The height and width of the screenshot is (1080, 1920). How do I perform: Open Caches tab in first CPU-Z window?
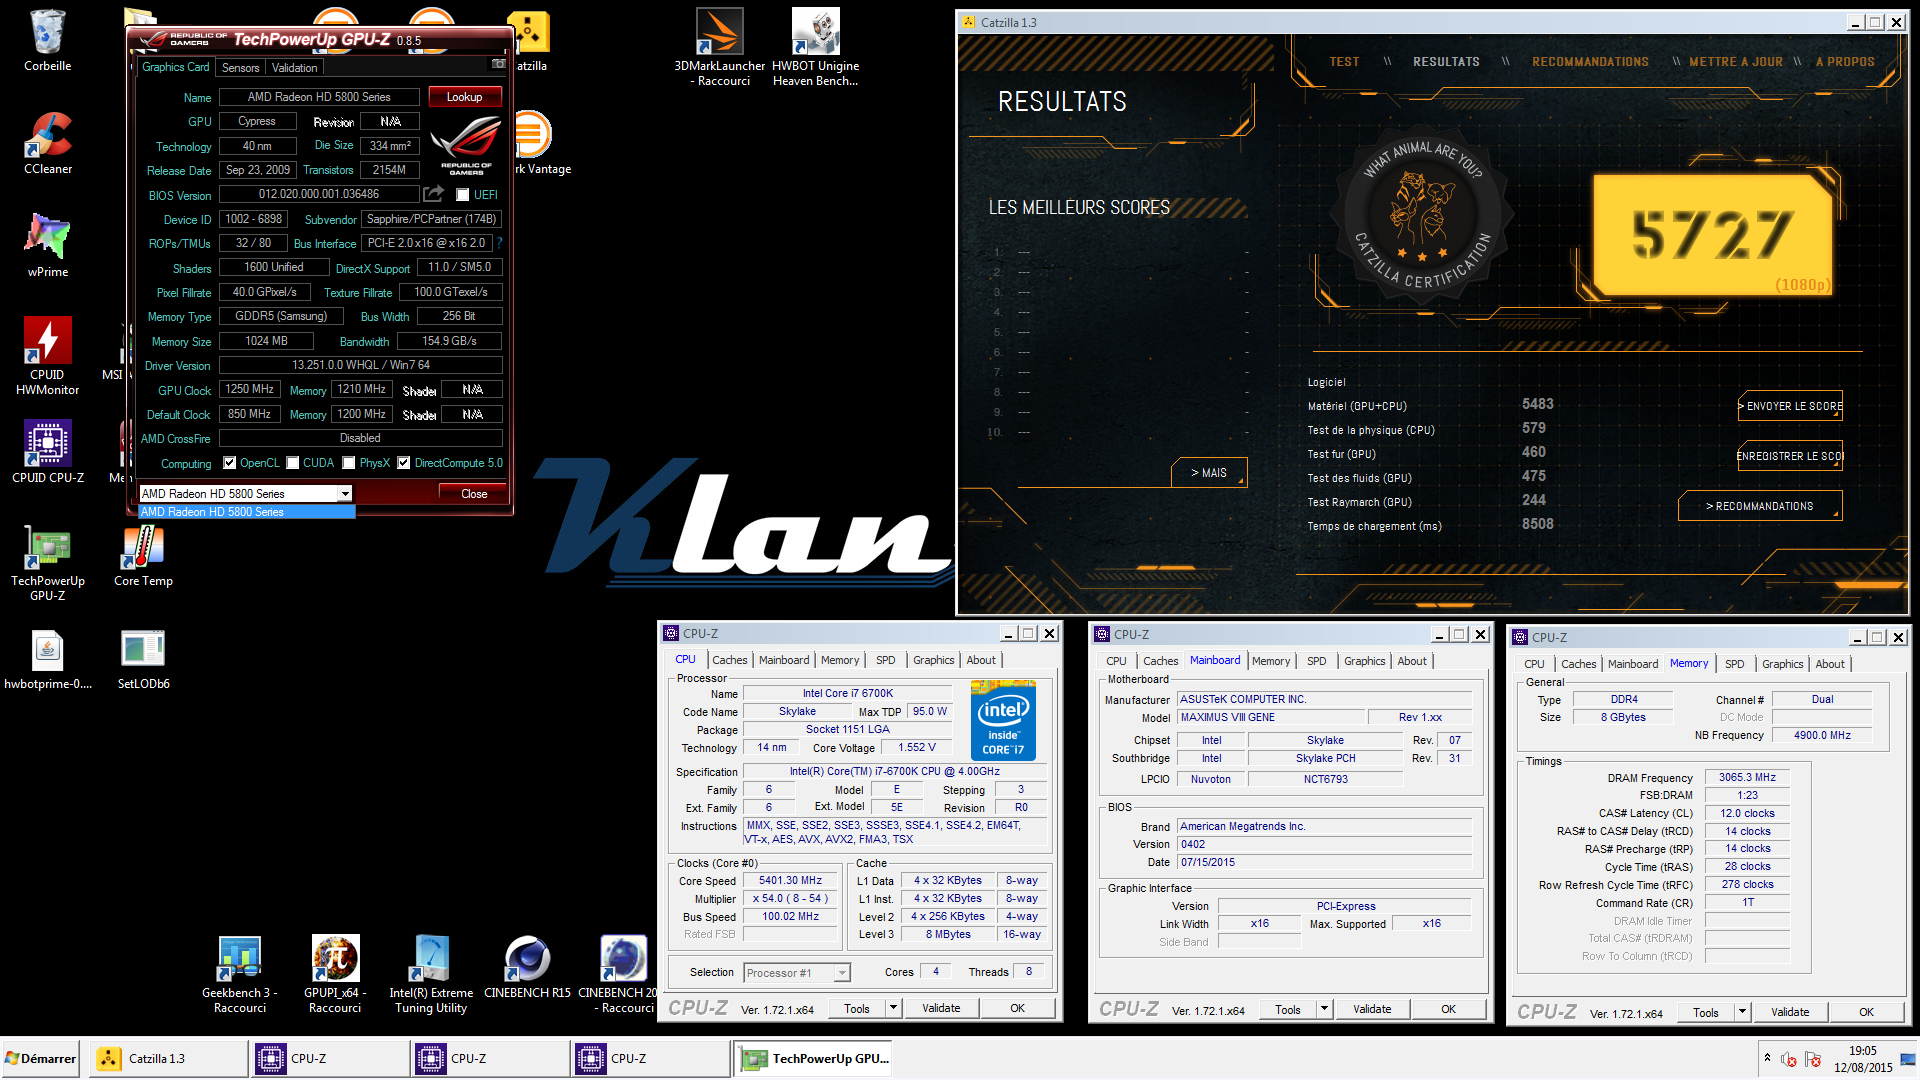point(729,660)
